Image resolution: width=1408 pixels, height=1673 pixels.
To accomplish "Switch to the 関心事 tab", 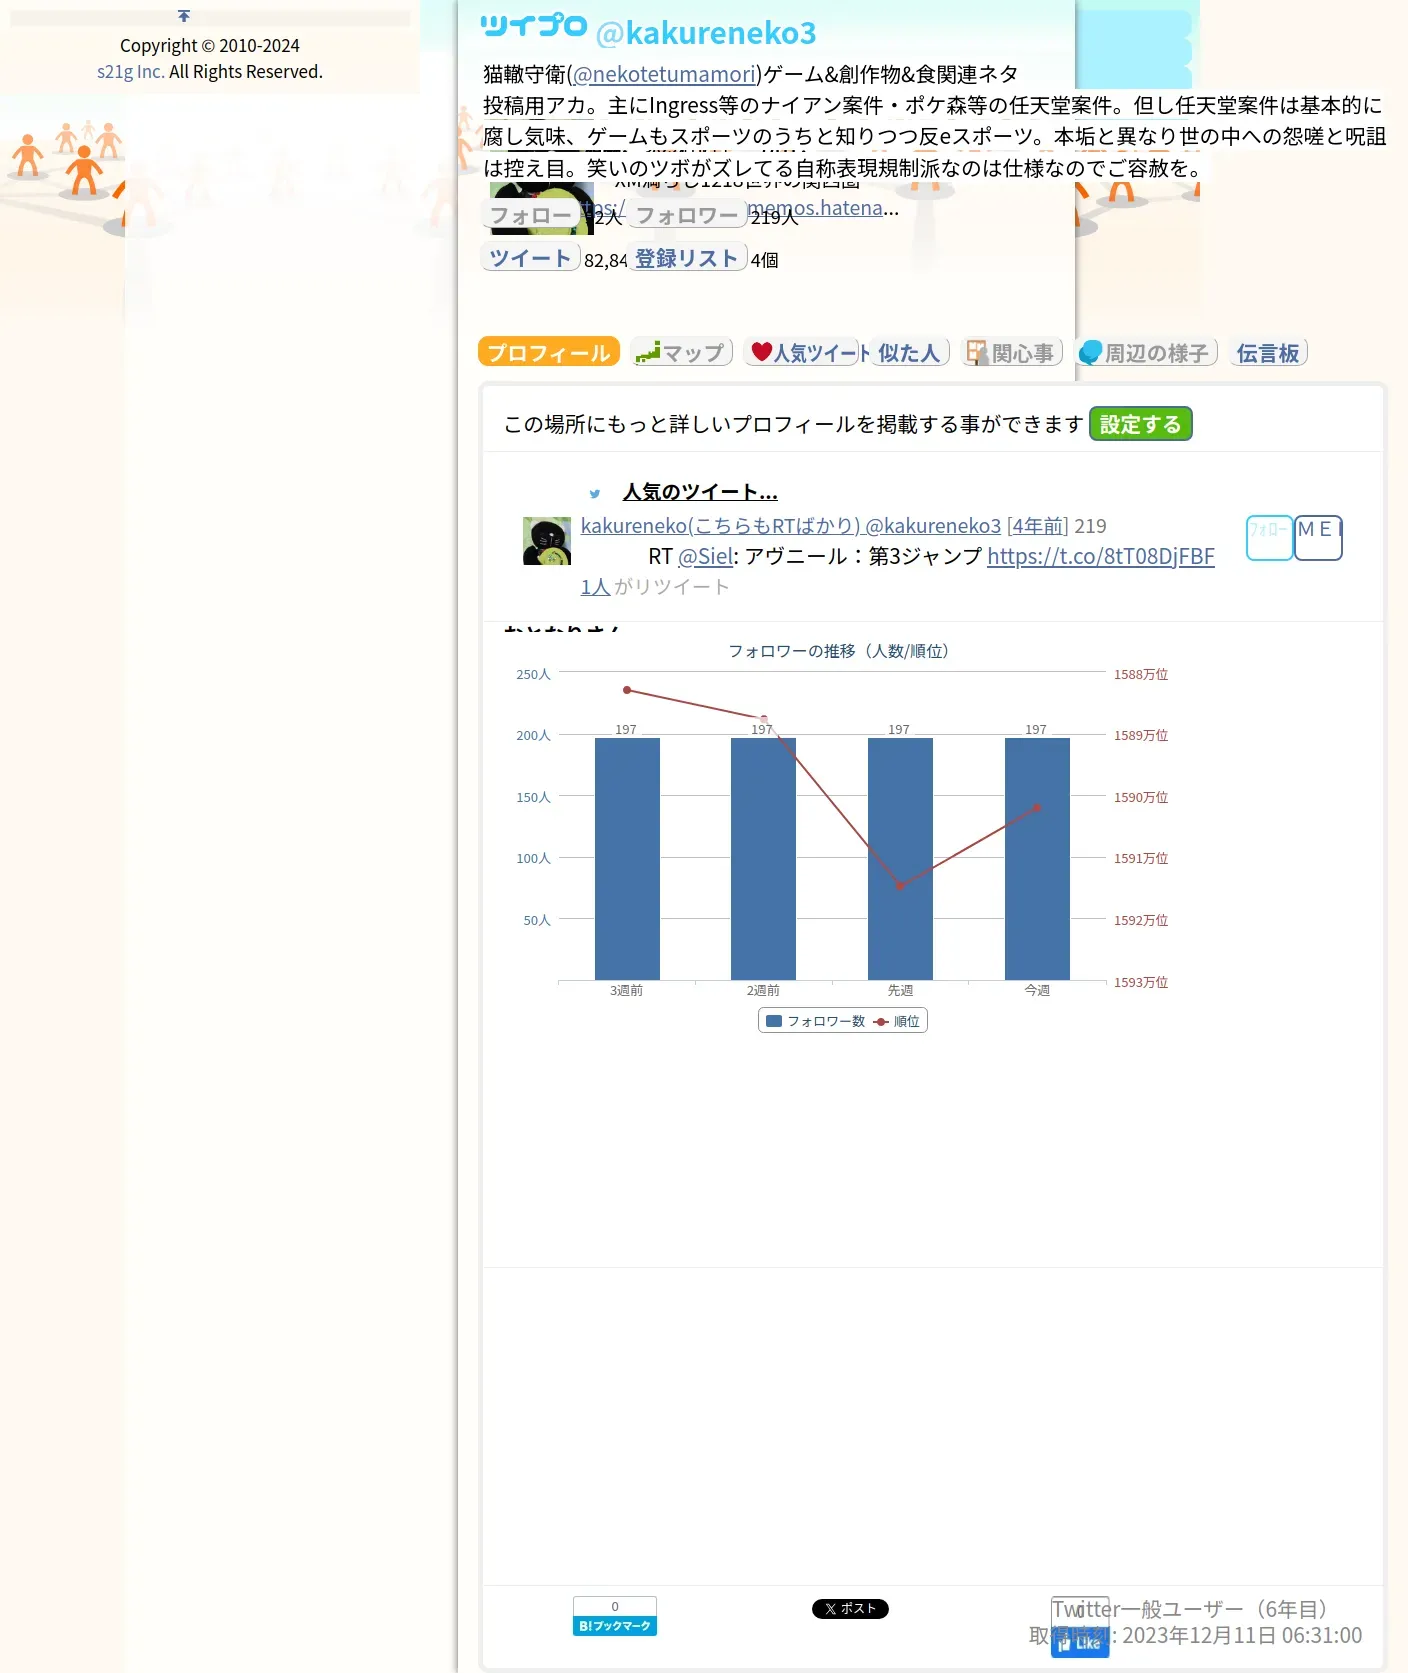I will (x=1011, y=352).
